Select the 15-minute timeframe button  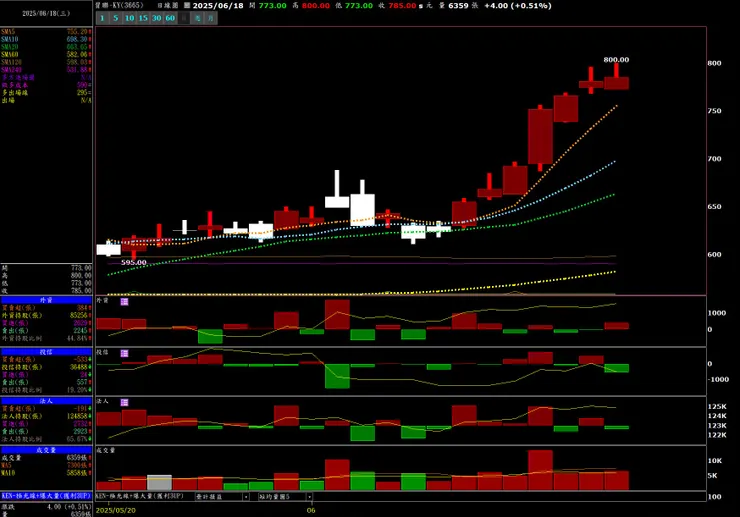[x=143, y=18]
